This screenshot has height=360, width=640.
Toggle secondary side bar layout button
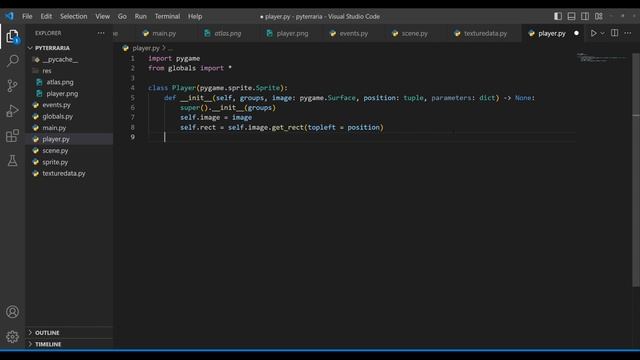(x=585, y=16)
